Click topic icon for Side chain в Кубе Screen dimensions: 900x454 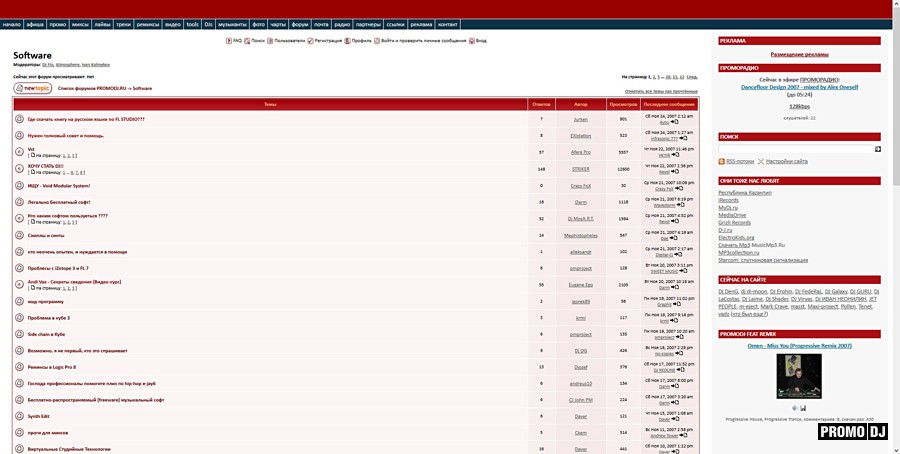pyautogui.click(x=19, y=334)
